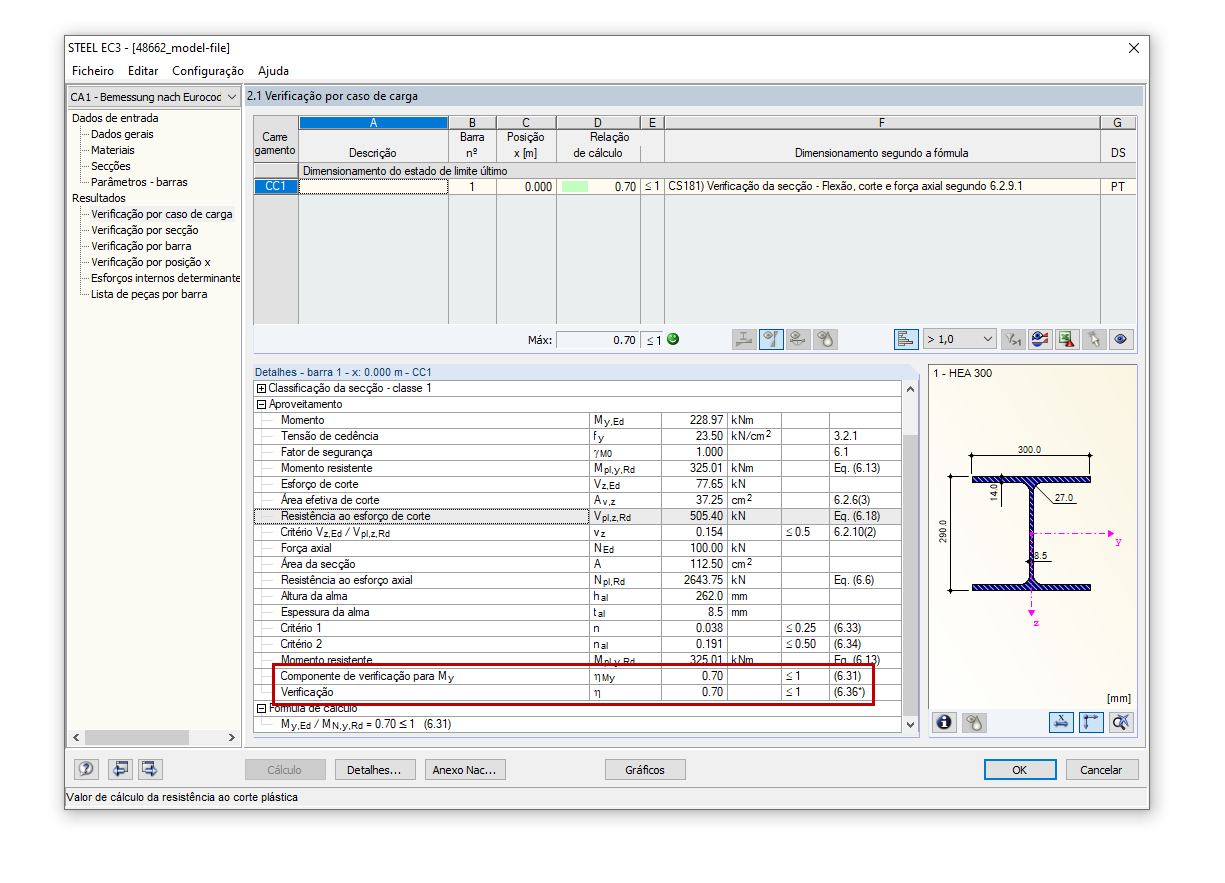Click the filter rows exceeding ratio icon
This screenshot has height=883, width=1225.
click(1014, 339)
